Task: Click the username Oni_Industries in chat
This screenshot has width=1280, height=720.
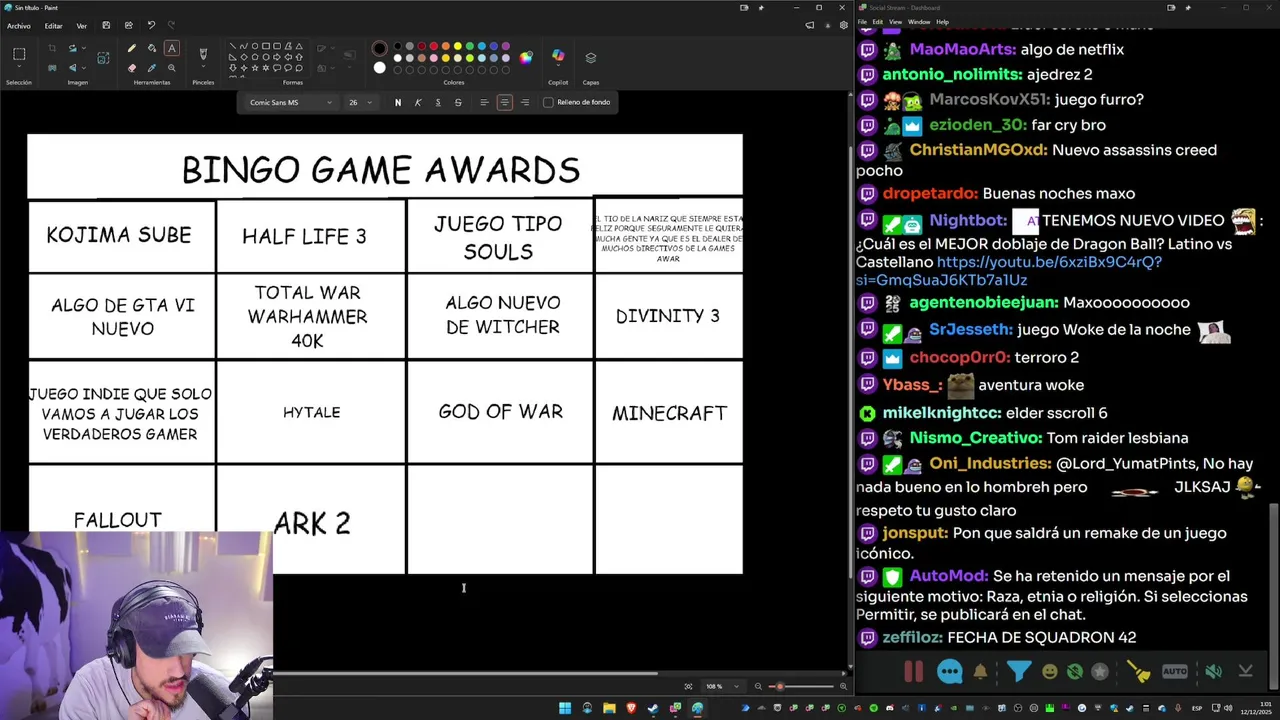Action: pyautogui.click(x=989, y=463)
